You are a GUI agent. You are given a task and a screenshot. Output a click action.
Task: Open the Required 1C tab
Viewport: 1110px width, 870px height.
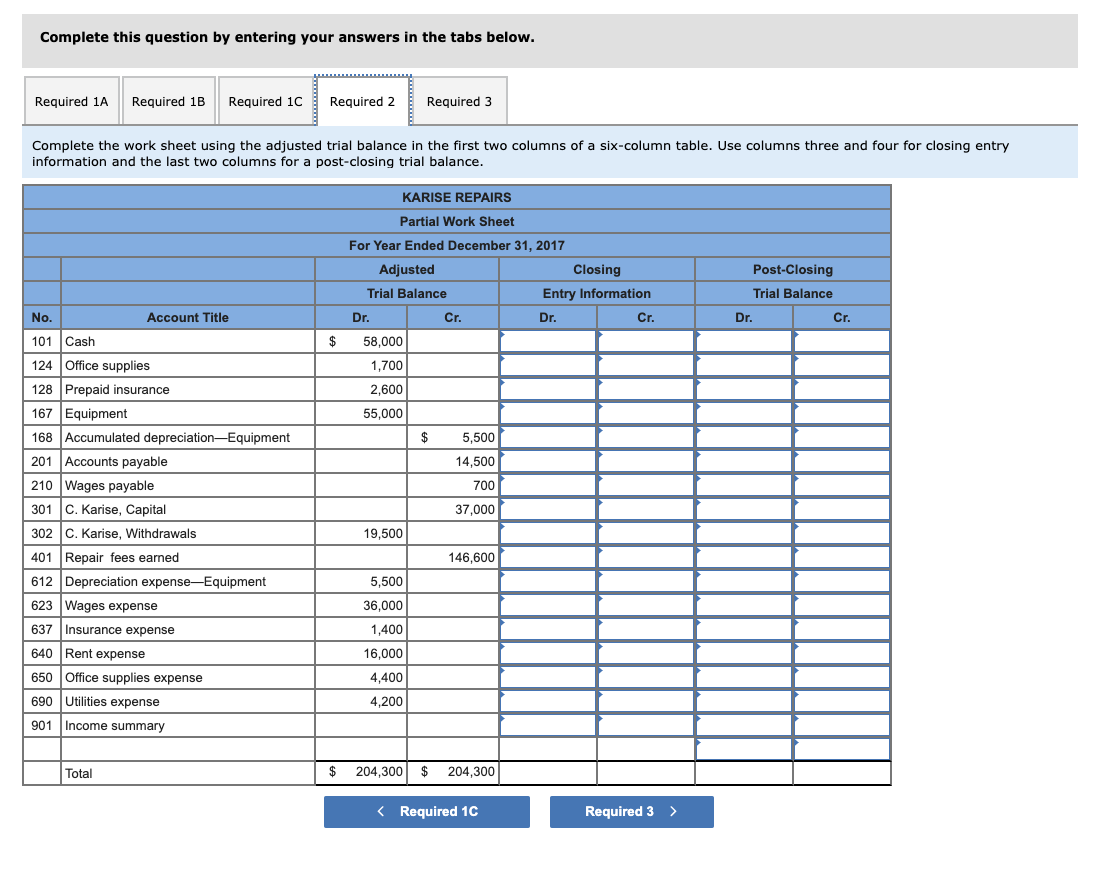coord(265,101)
